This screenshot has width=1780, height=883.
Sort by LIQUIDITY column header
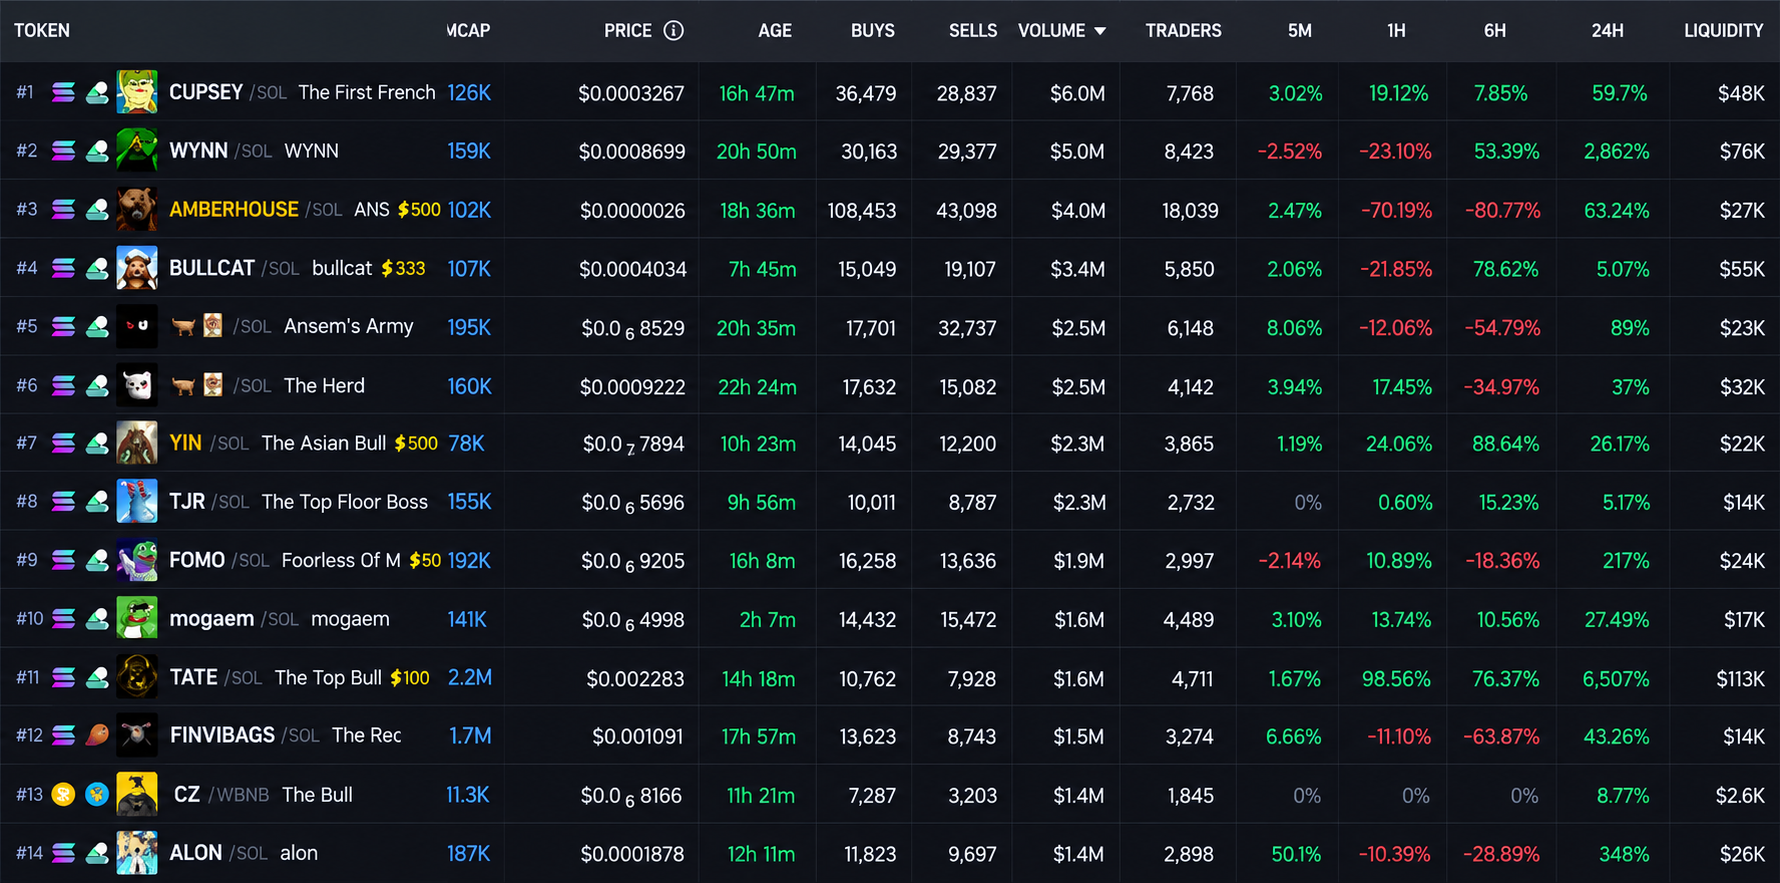coord(1724,31)
